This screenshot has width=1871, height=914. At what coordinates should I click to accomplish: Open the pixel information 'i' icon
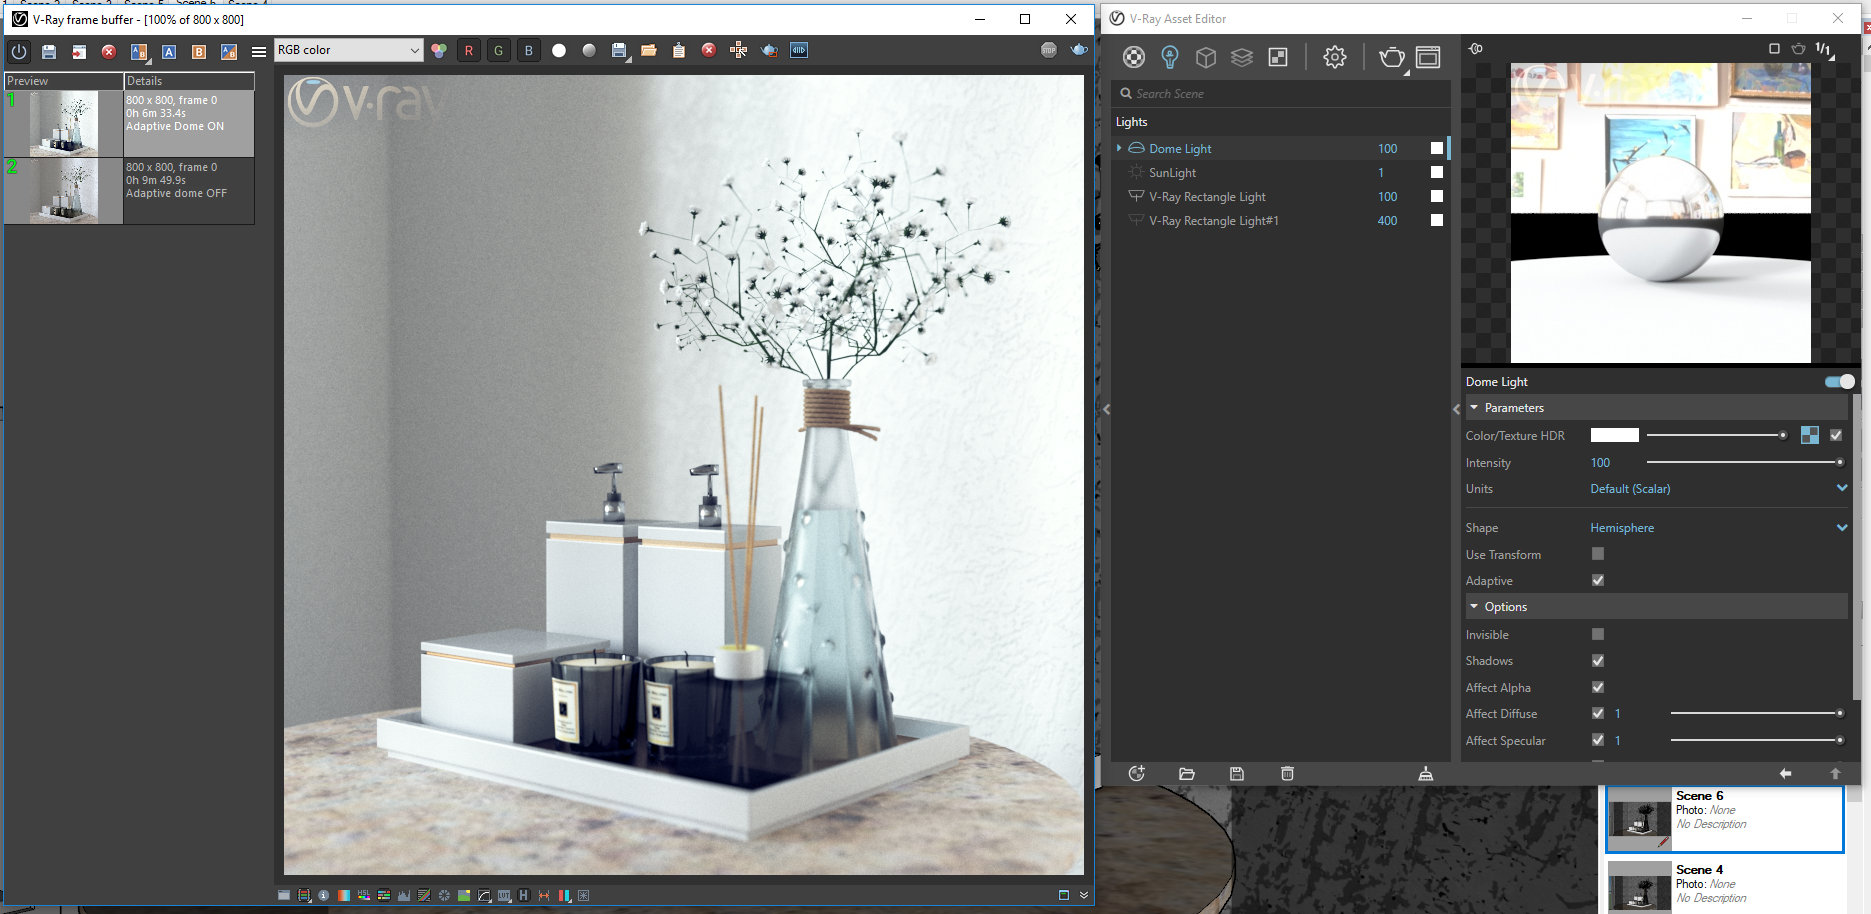(x=324, y=895)
